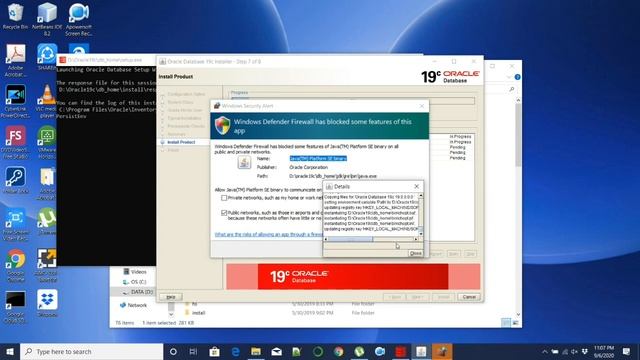Viewport: 640px width, 360px height.
Task: Show hidden system tray icons
Action: [544, 351]
